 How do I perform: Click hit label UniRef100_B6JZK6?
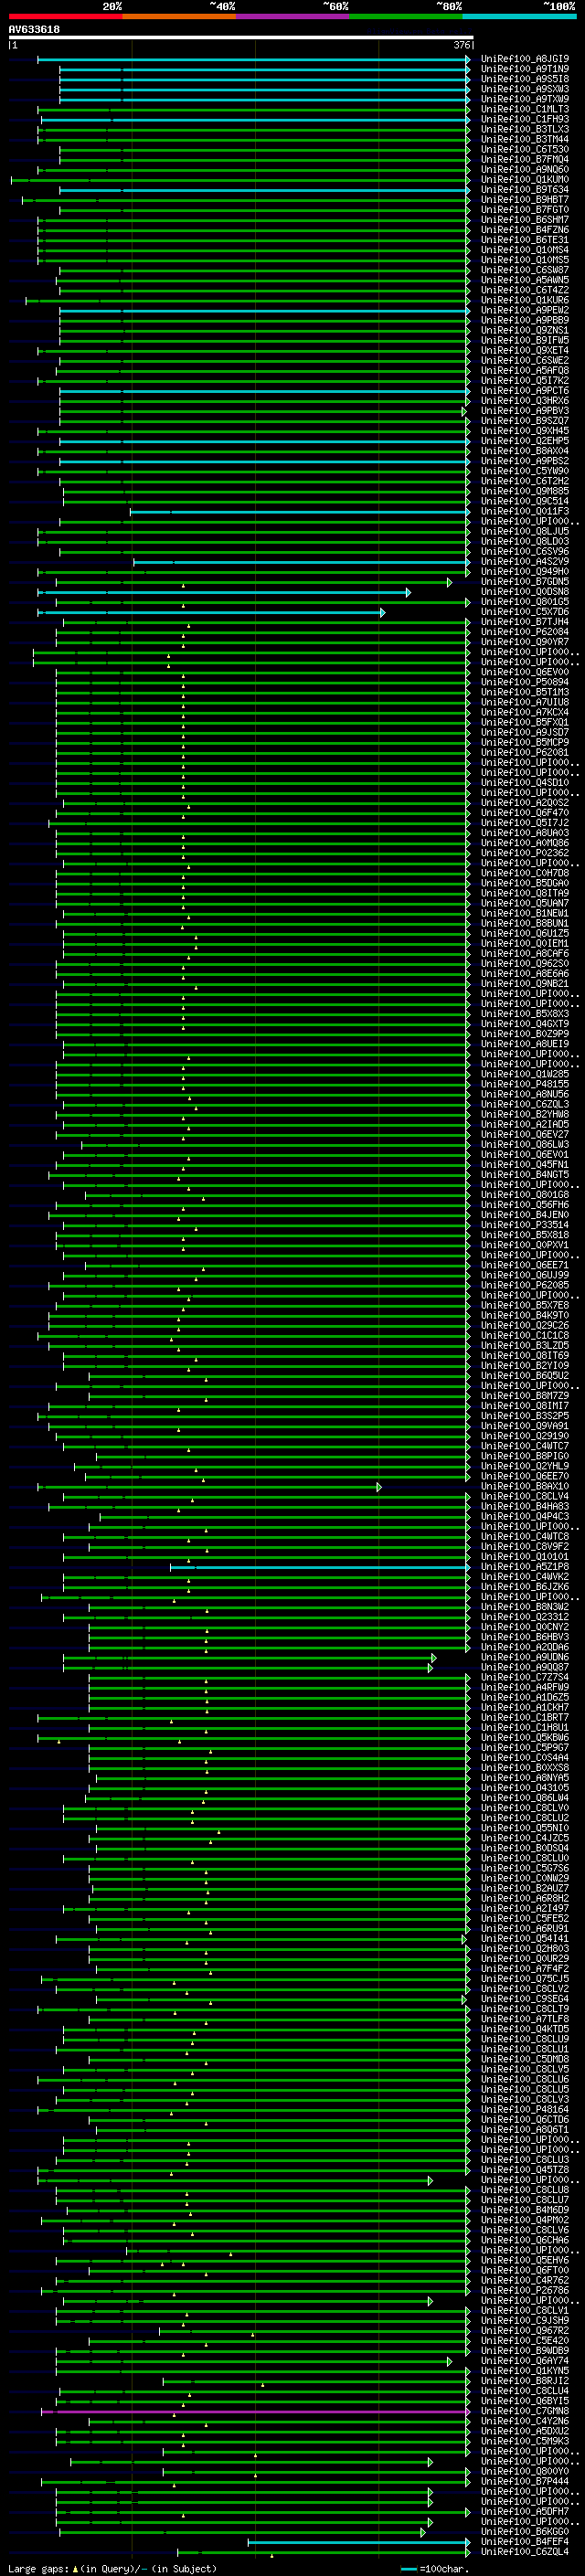tap(525, 1586)
